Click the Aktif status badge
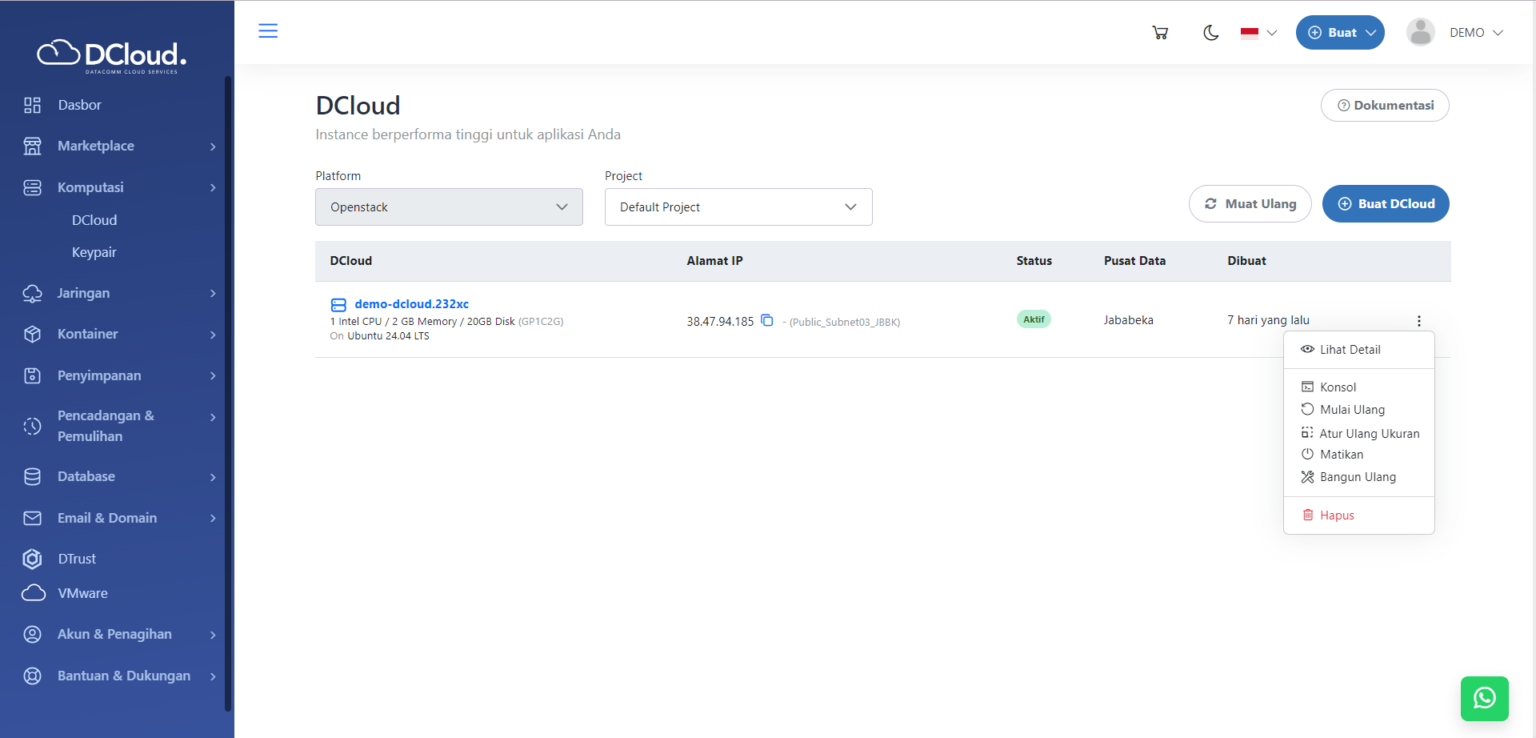The image size is (1536, 738). 1034,320
